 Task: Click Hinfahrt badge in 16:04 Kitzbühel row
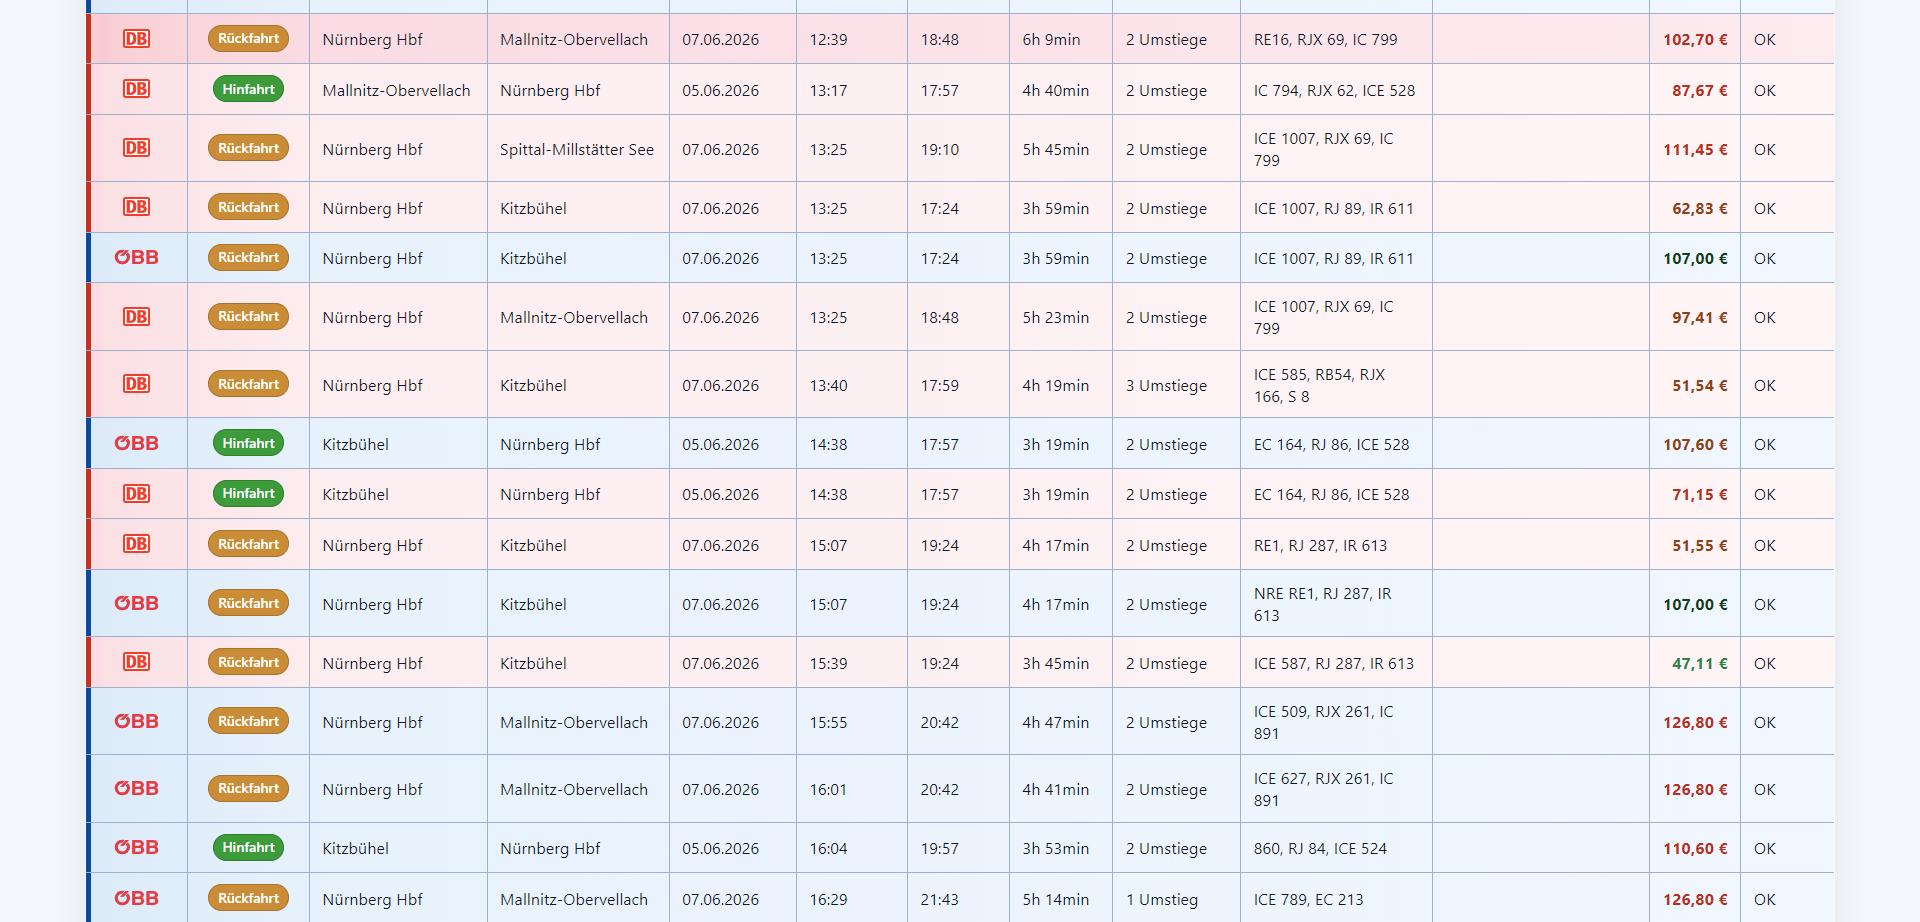(248, 847)
